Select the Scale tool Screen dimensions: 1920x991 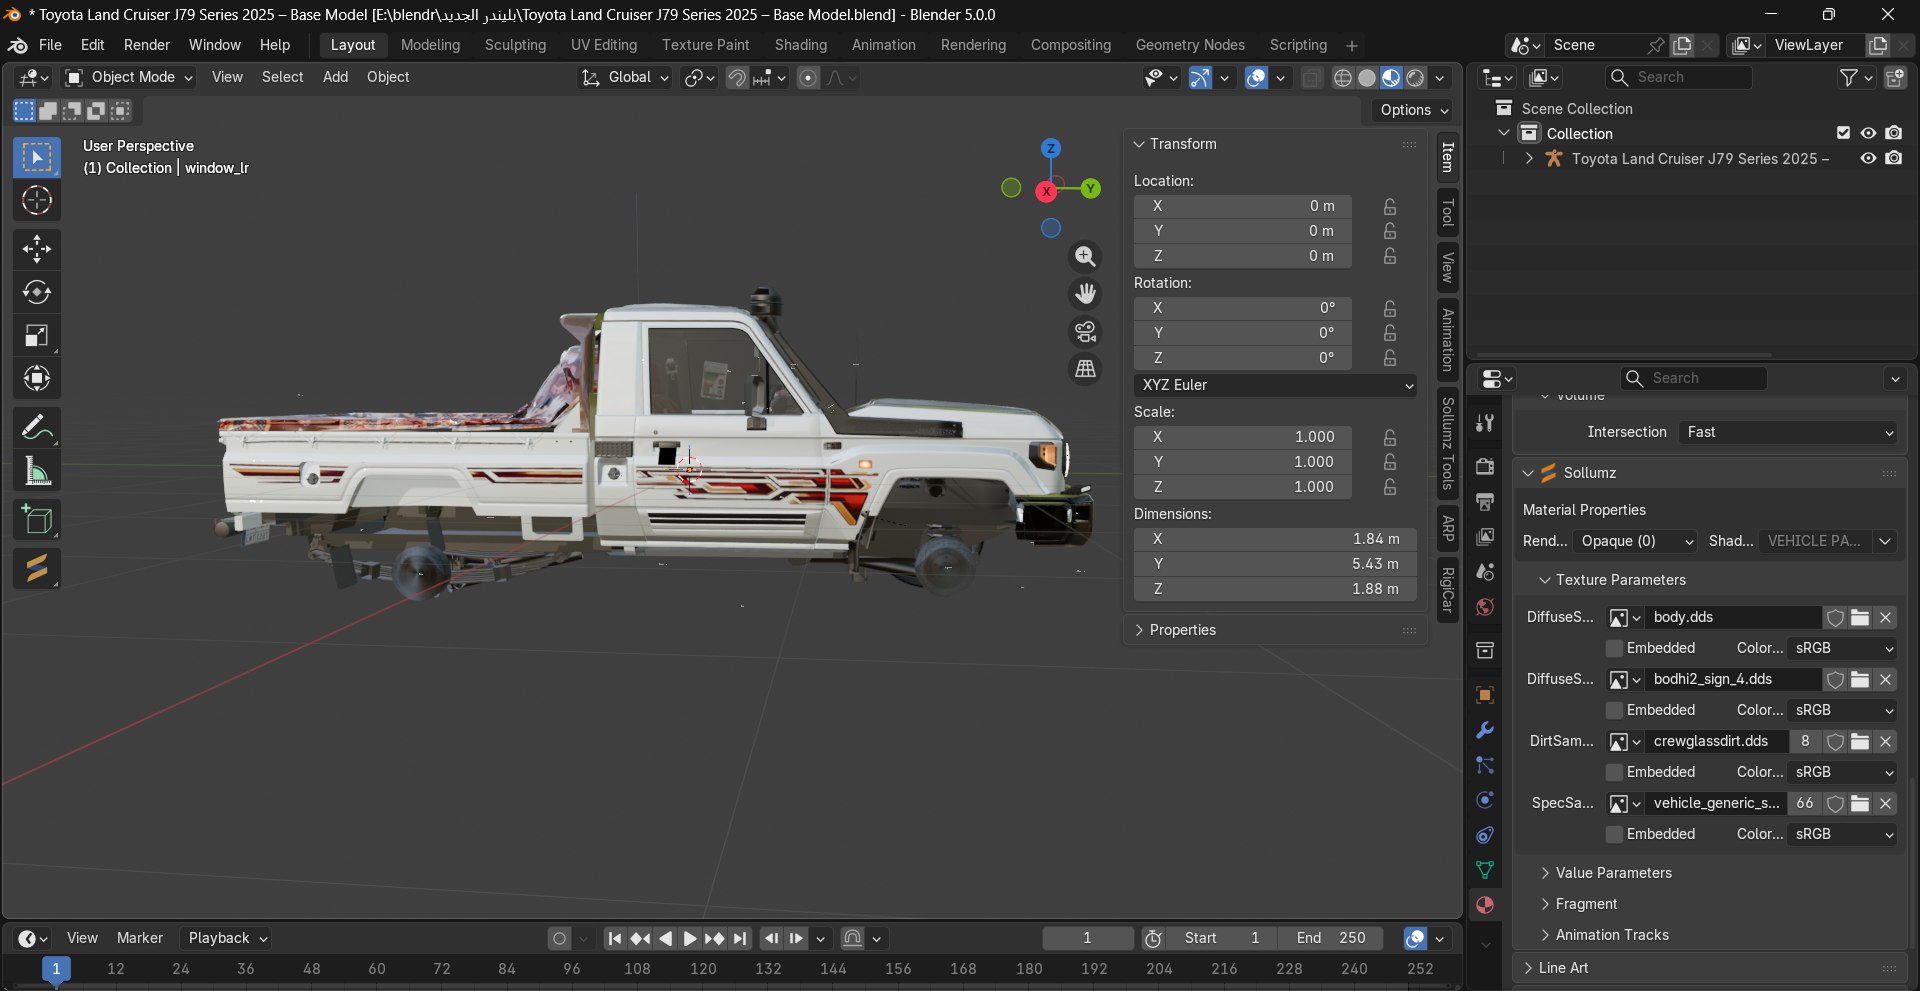pyautogui.click(x=37, y=335)
